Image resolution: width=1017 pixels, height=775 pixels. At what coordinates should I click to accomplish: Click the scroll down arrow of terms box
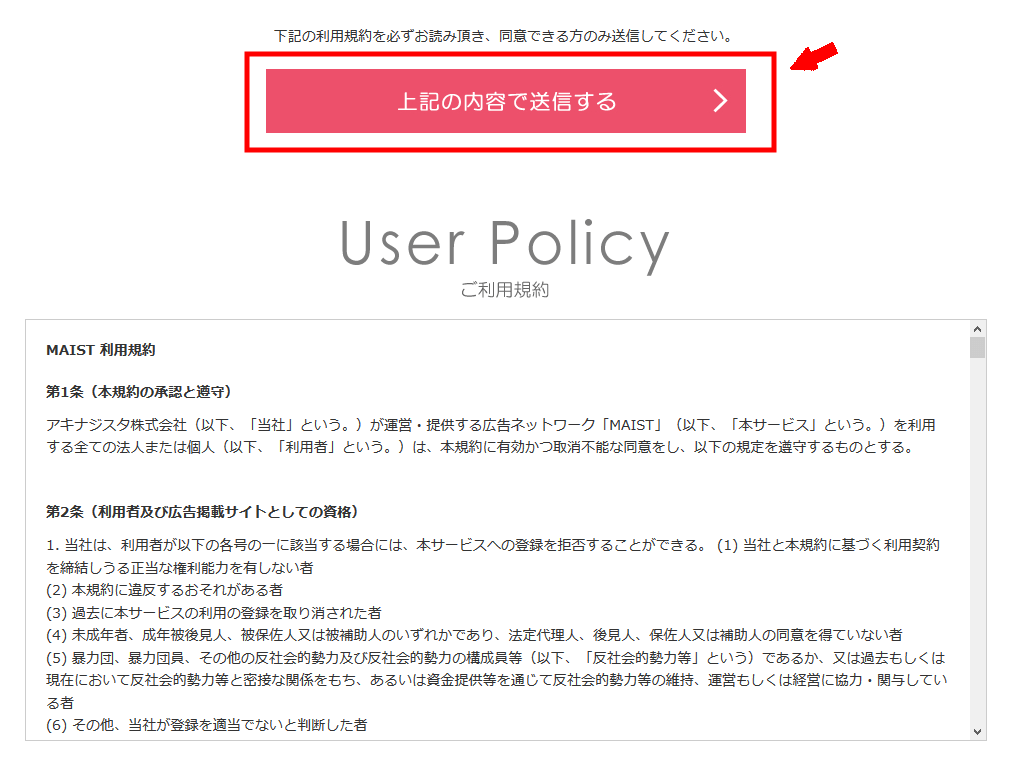[x=977, y=732]
